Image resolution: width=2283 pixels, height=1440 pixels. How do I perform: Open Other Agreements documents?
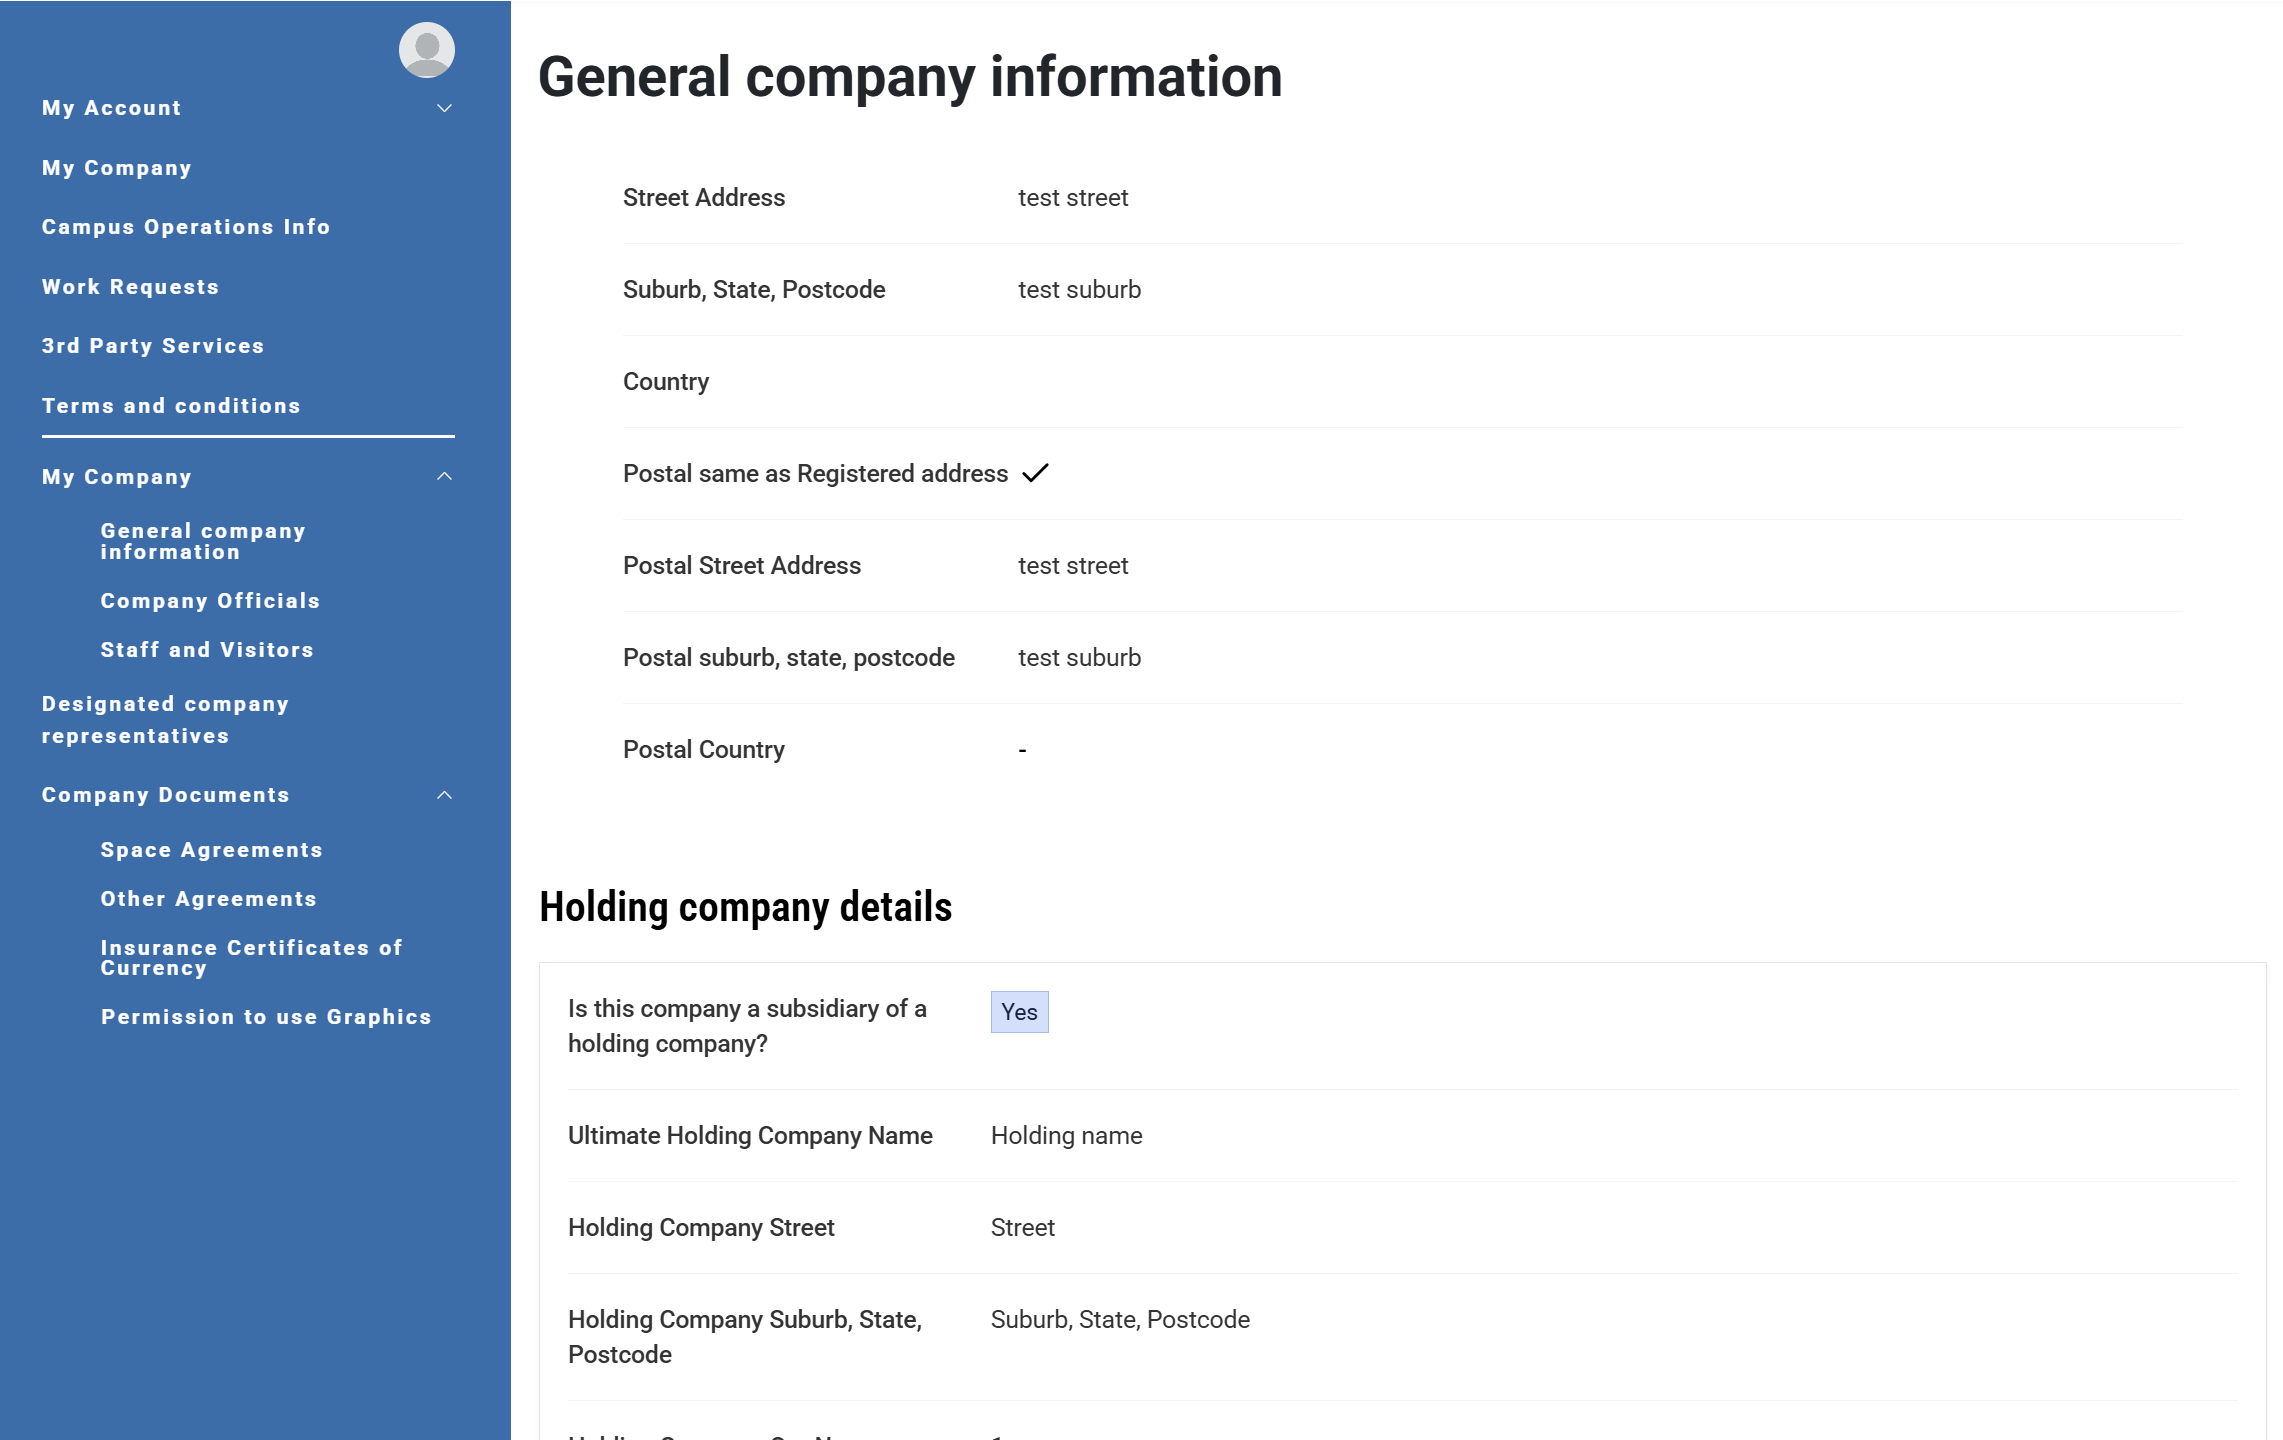208,899
